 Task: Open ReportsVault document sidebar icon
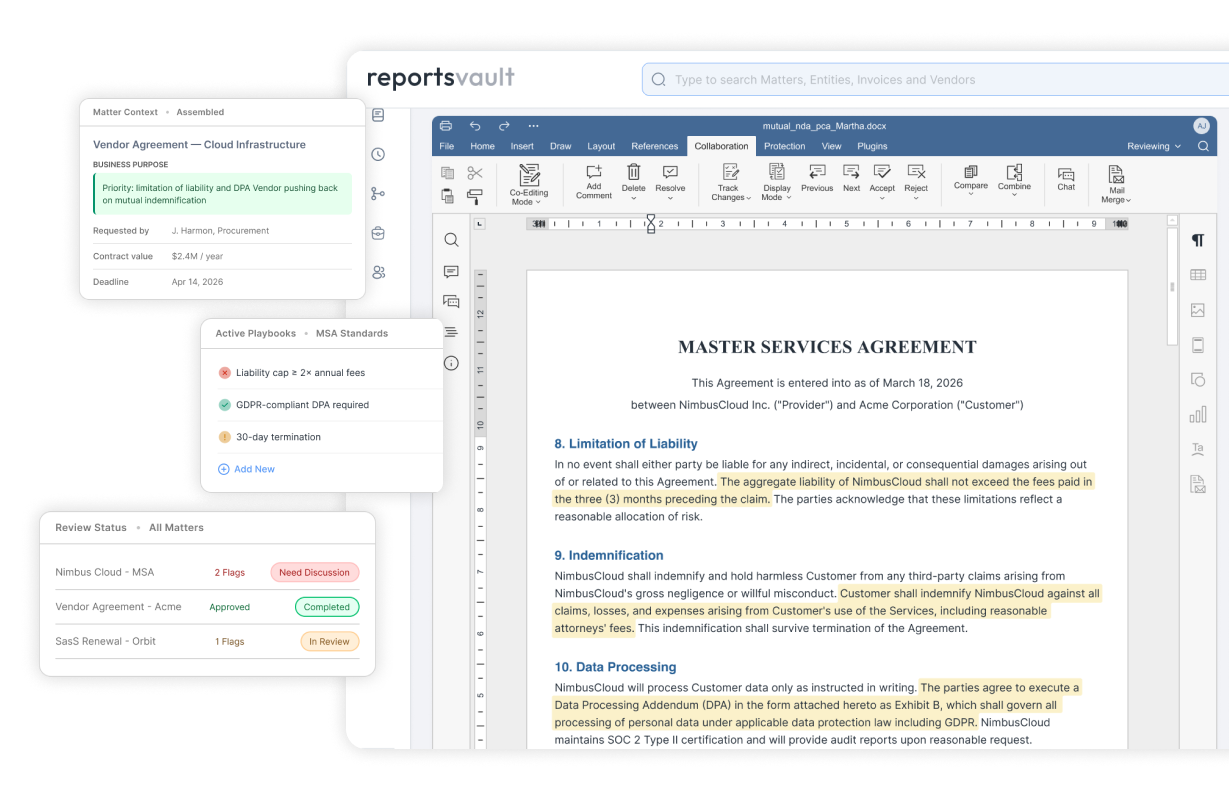(378, 116)
